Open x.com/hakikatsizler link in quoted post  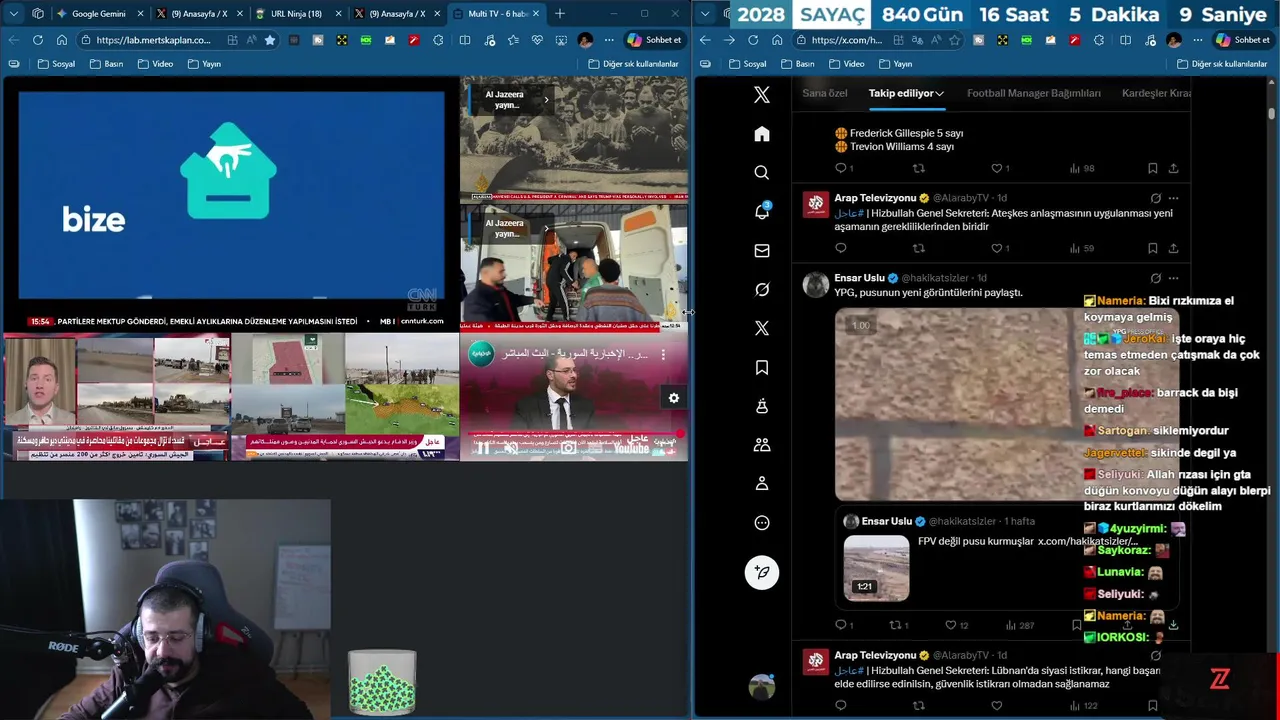point(1088,541)
